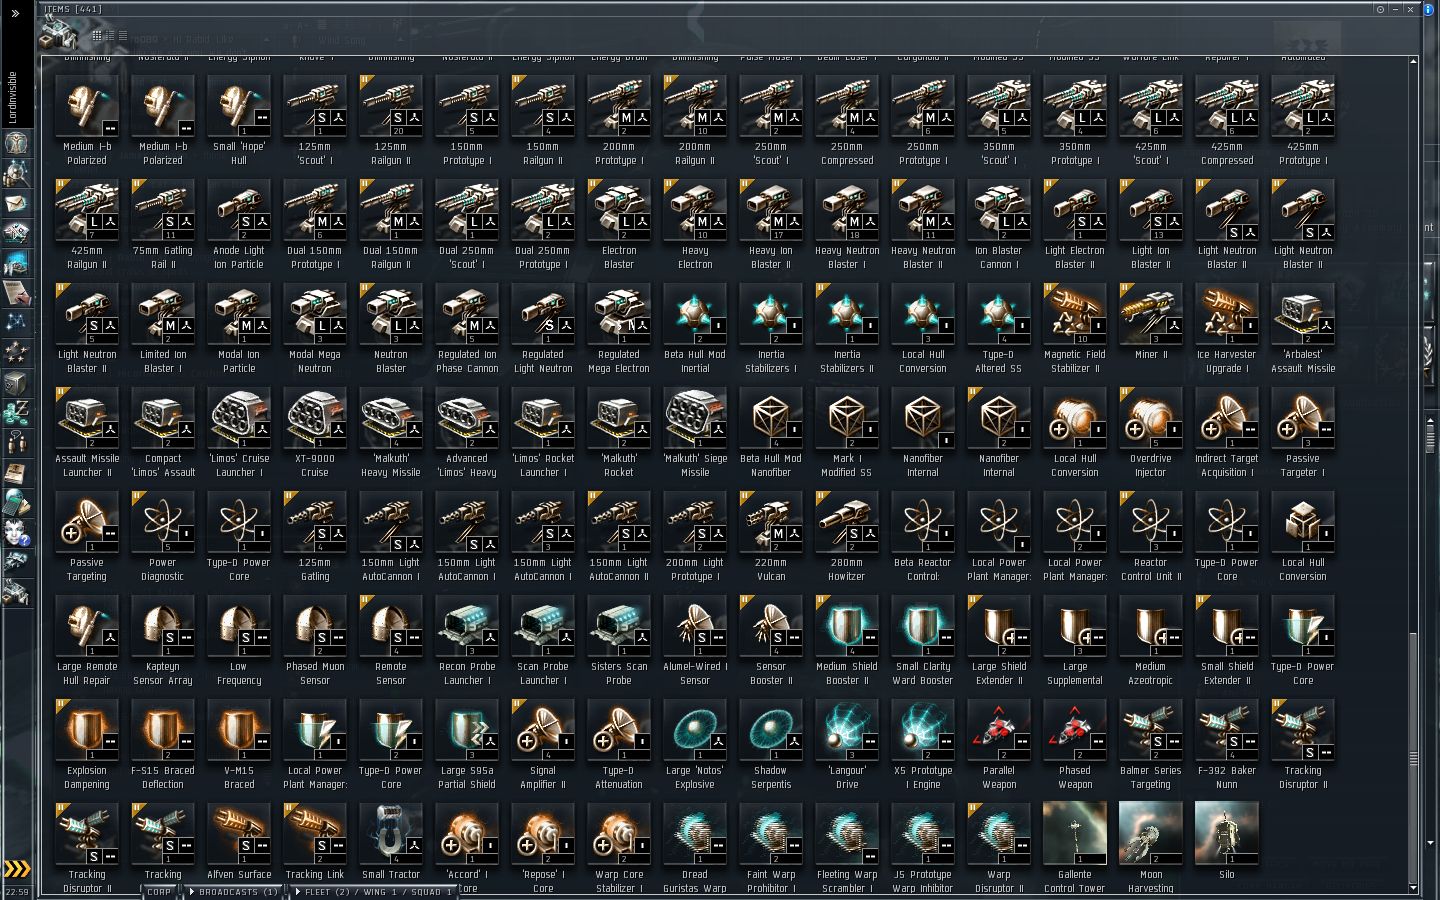Click the orange chevrons button at bottom-left
1440x900 pixels.
tap(17, 868)
